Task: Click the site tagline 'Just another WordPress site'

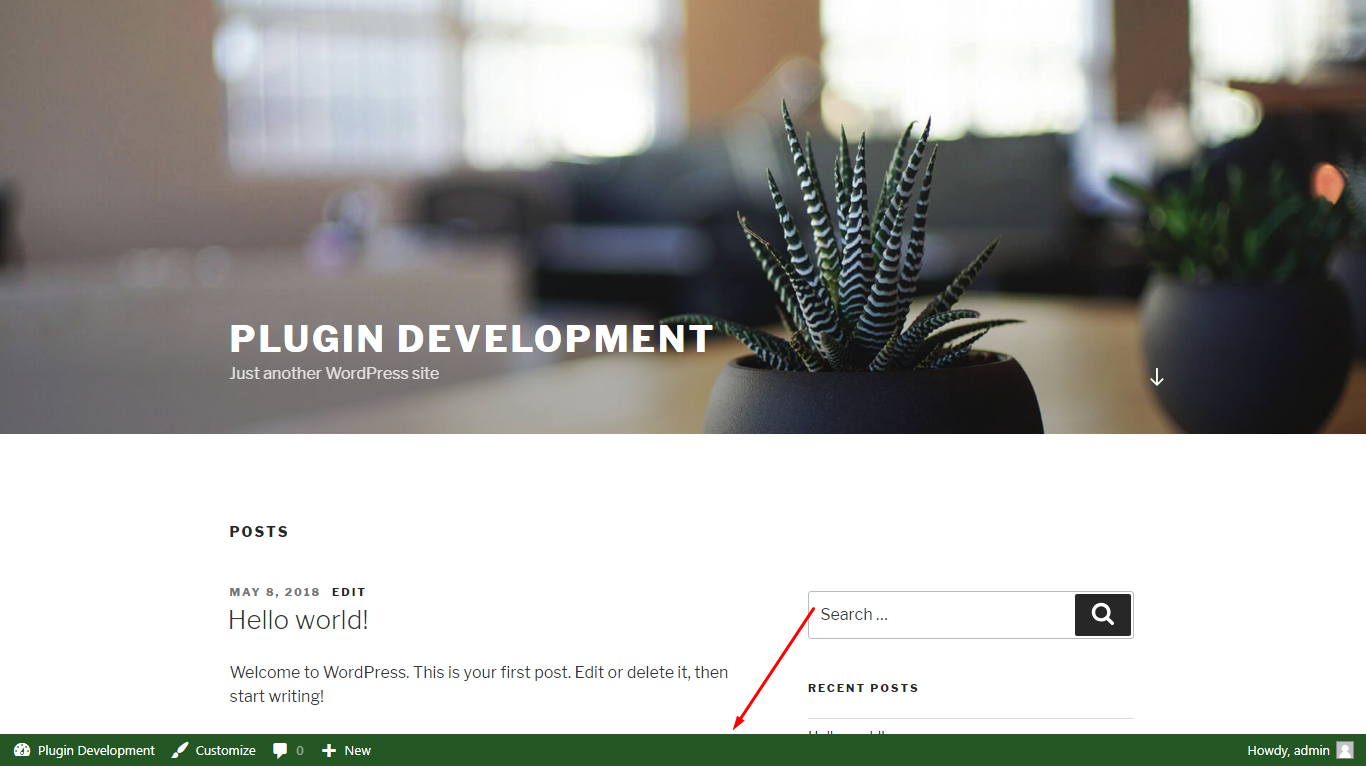Action: point(334,373)
